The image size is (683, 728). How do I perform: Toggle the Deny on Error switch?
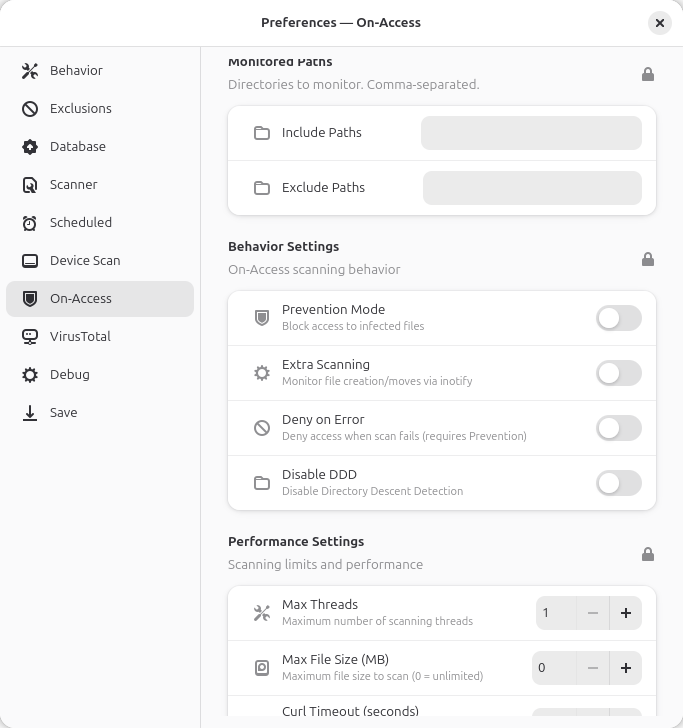click(618, 428)
